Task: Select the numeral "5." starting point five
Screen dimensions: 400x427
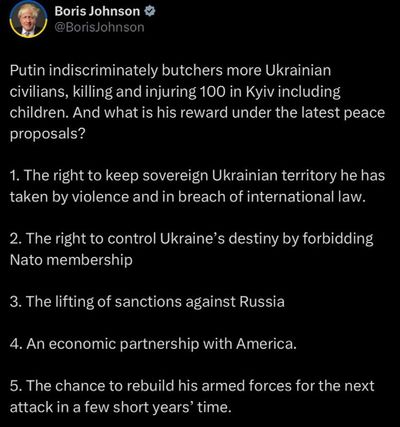Action: click(16, 386)
